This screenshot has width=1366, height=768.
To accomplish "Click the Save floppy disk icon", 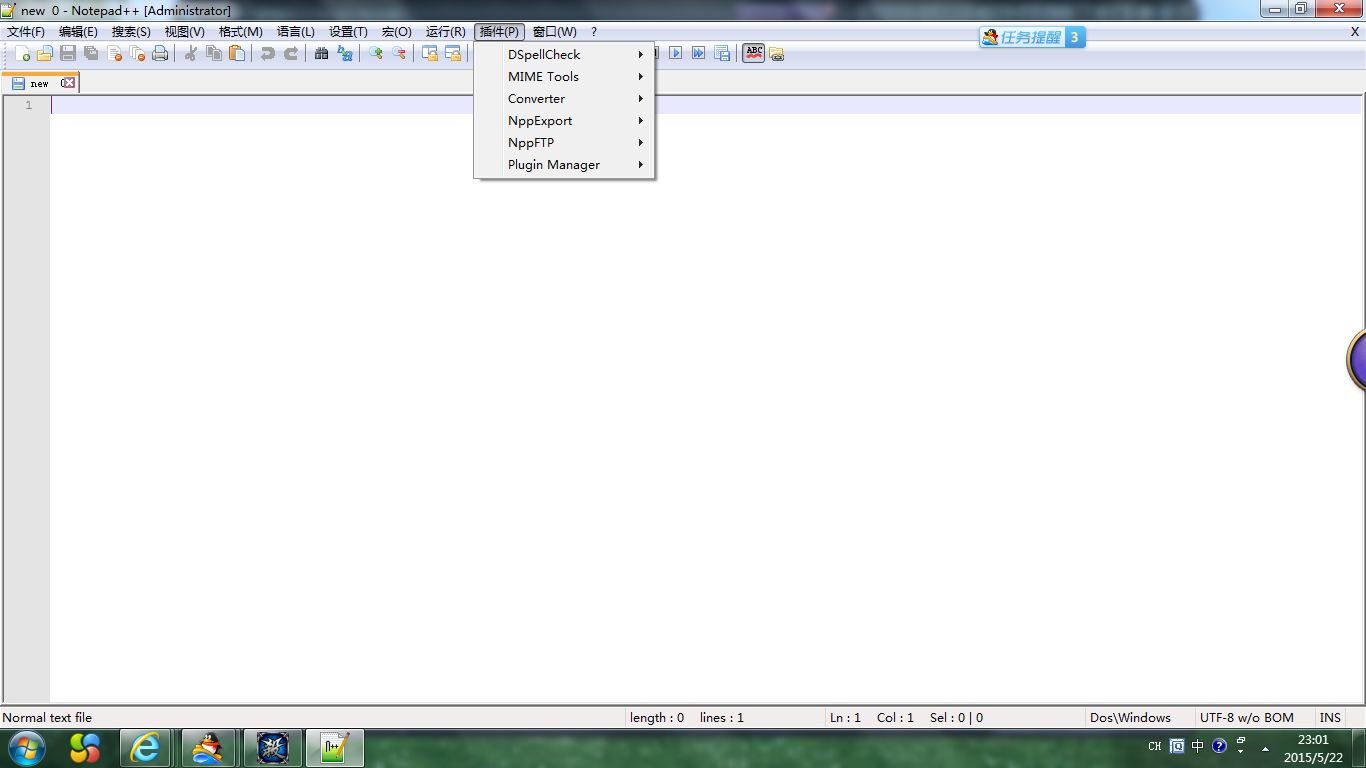I will coord(68,53).
